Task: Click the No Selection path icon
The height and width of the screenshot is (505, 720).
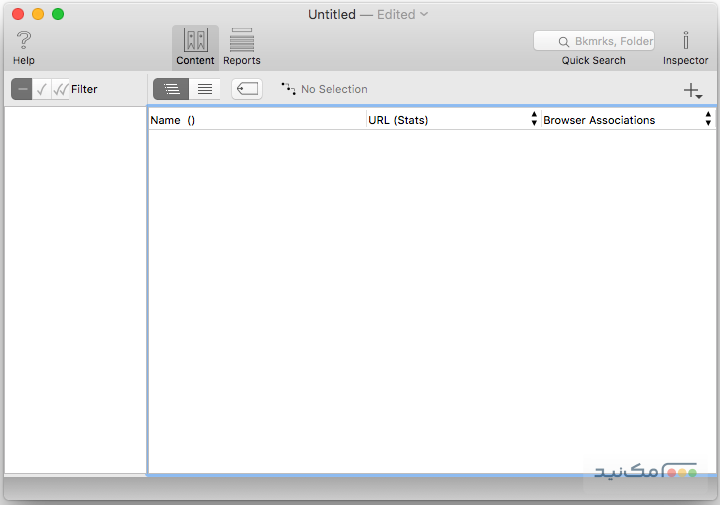Action: (x=289, y=89)
